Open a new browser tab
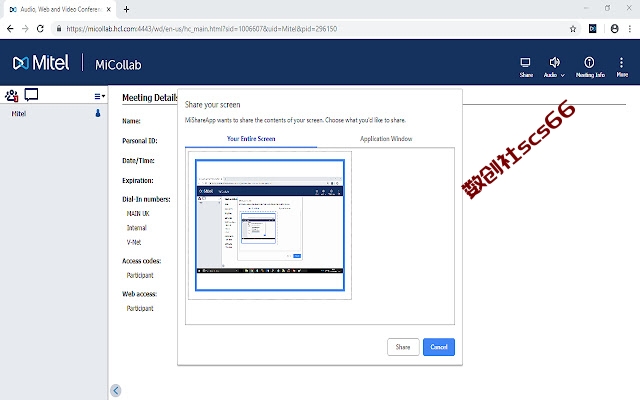Screen dimensions: 640x400 pos(127,9)
